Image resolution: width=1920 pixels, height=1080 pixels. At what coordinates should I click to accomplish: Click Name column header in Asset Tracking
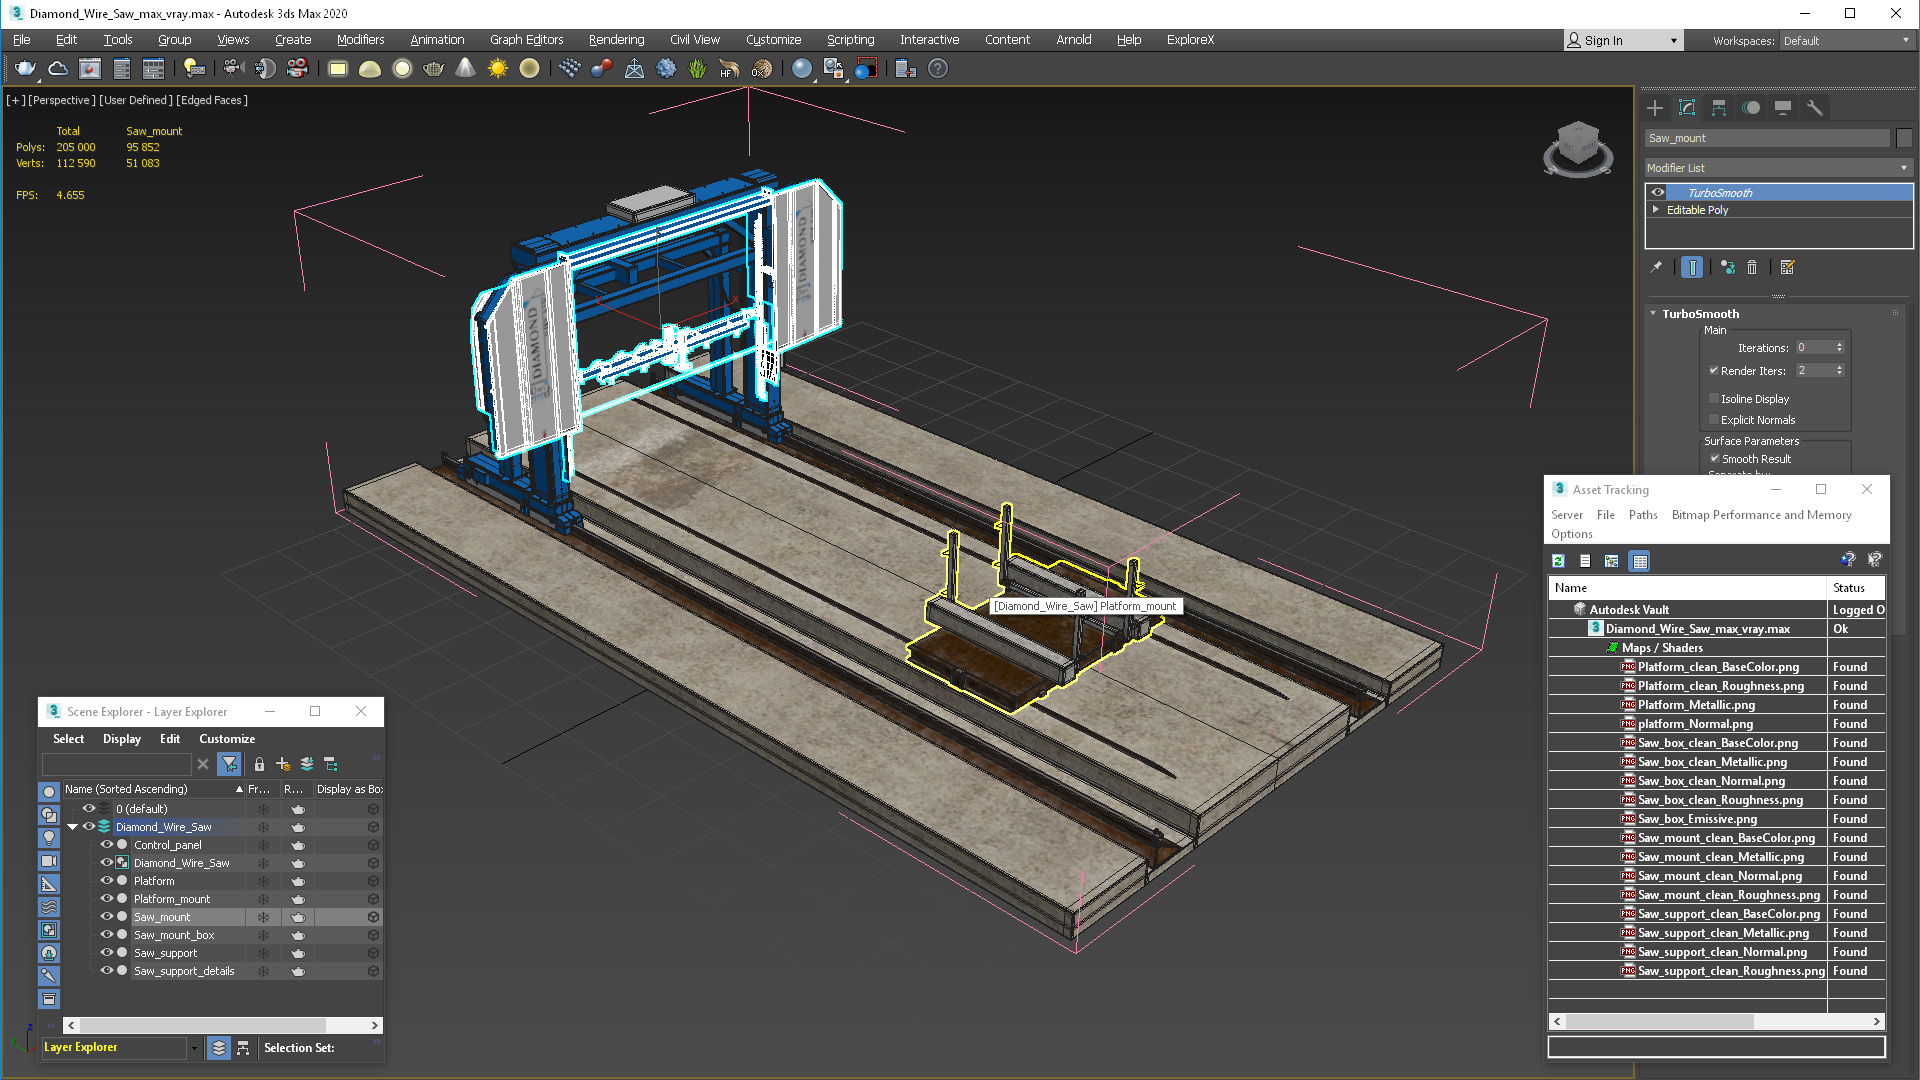pyautogui.click(x=1688, y=588)
